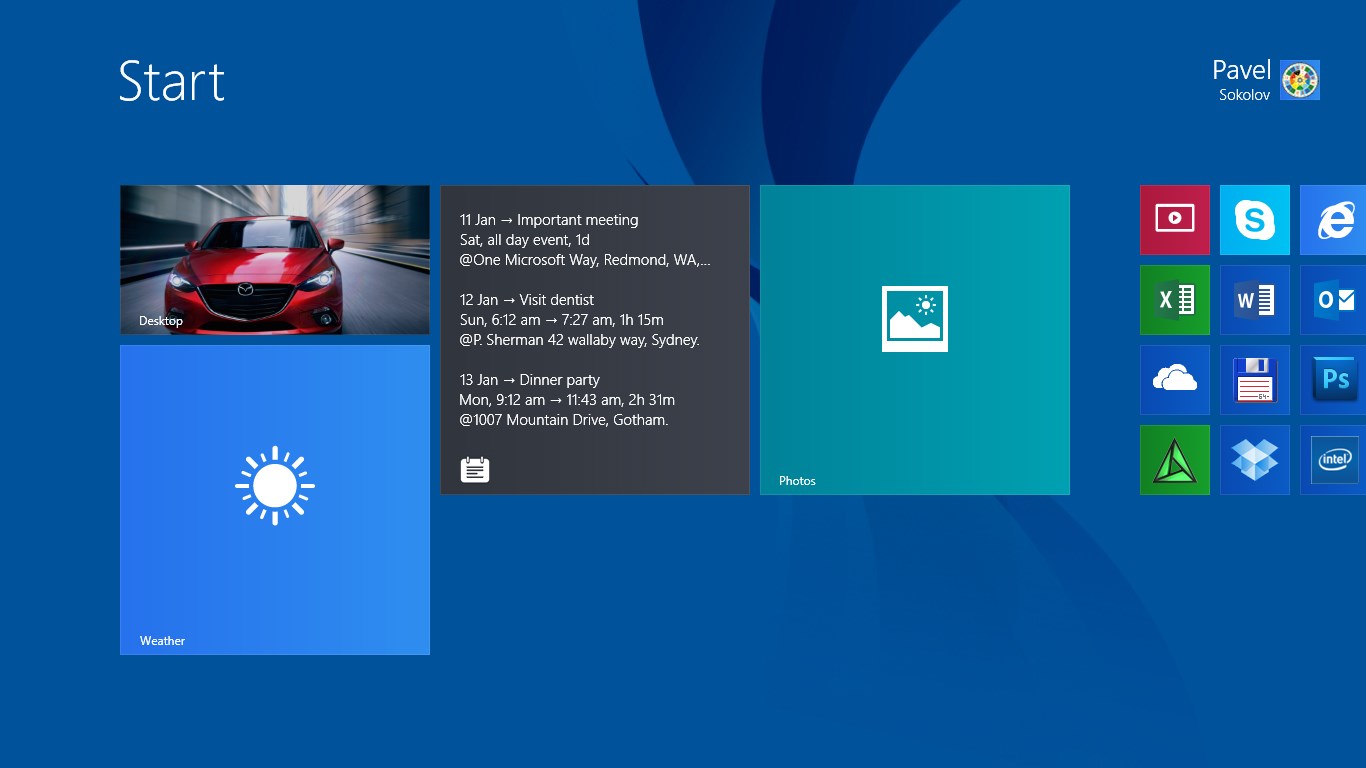Launch Skype from its tile
This screenshot has height=768, width=1366.
point(1254,220)
